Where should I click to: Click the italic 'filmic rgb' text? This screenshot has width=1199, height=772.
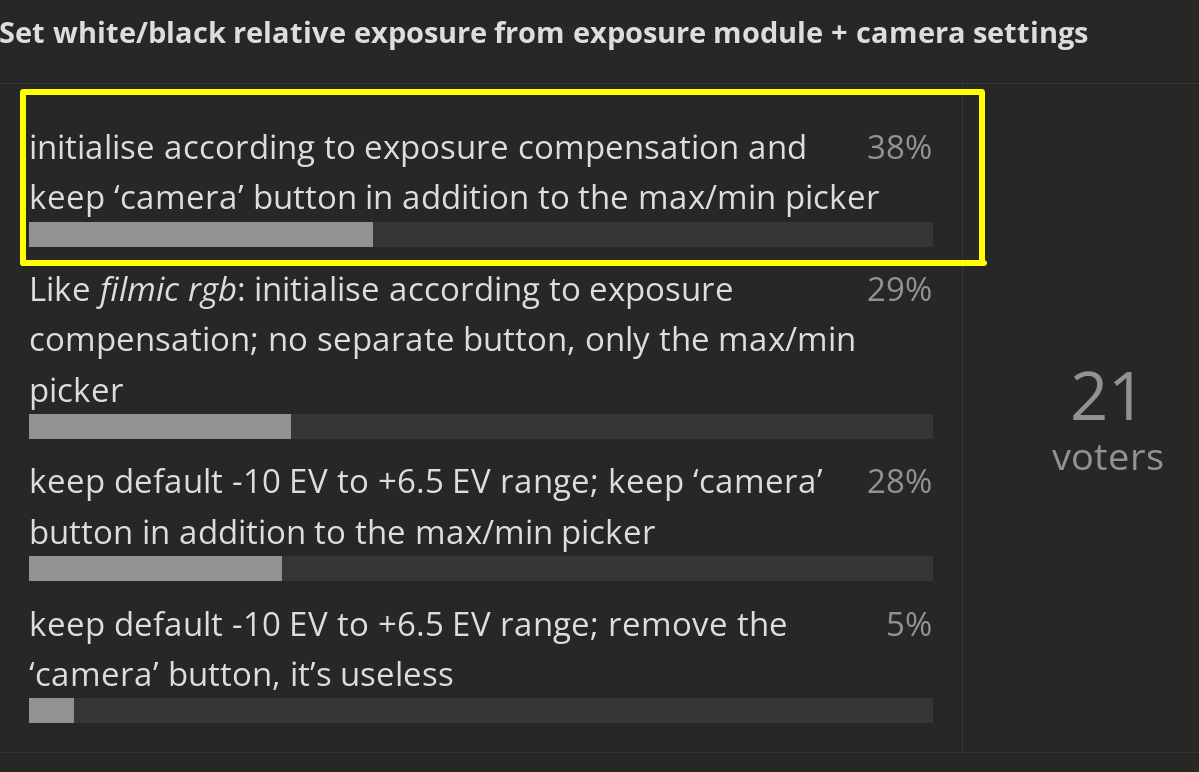coord(169,290)
